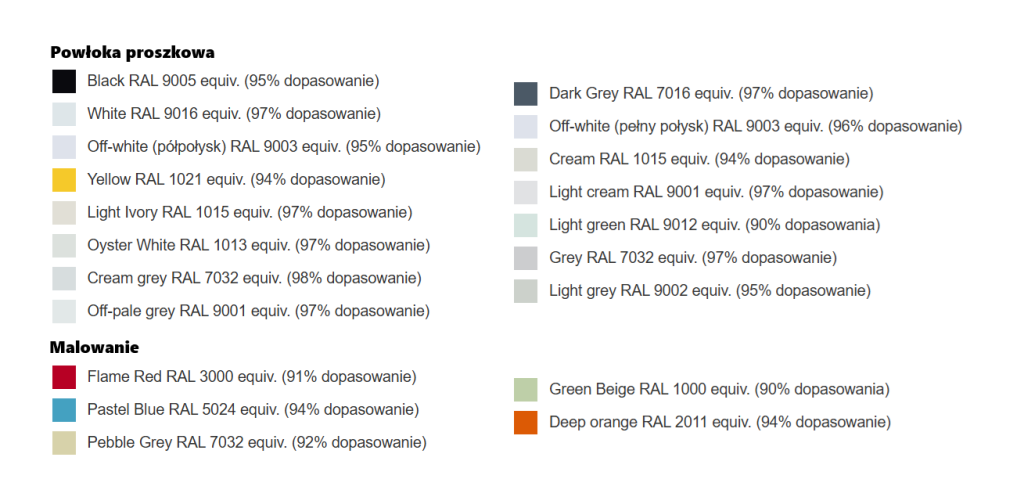The height and width of the screenshot is (497, 1024).
Task: Click the Black RAL 9005 color swatch
Action: 64,82
